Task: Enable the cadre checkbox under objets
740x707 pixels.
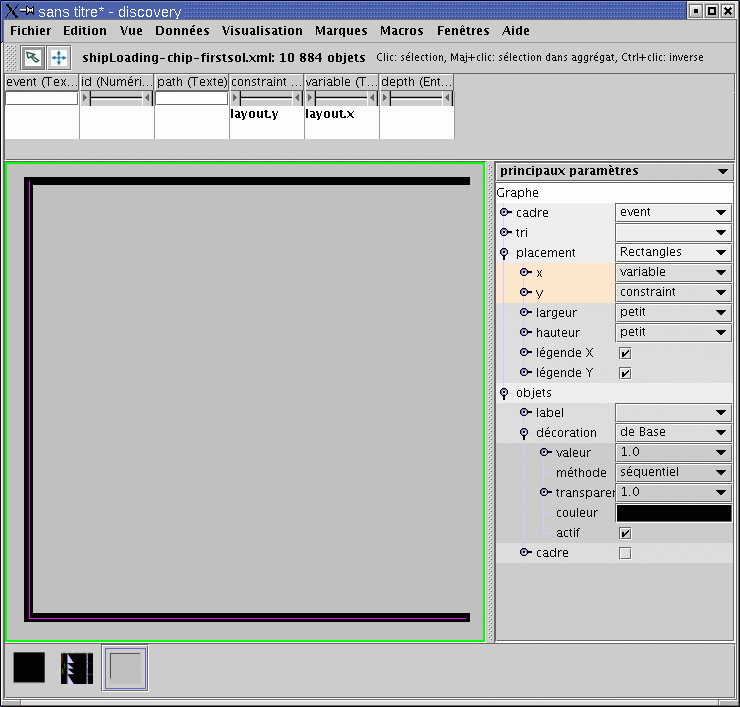Action: [625, 553]
